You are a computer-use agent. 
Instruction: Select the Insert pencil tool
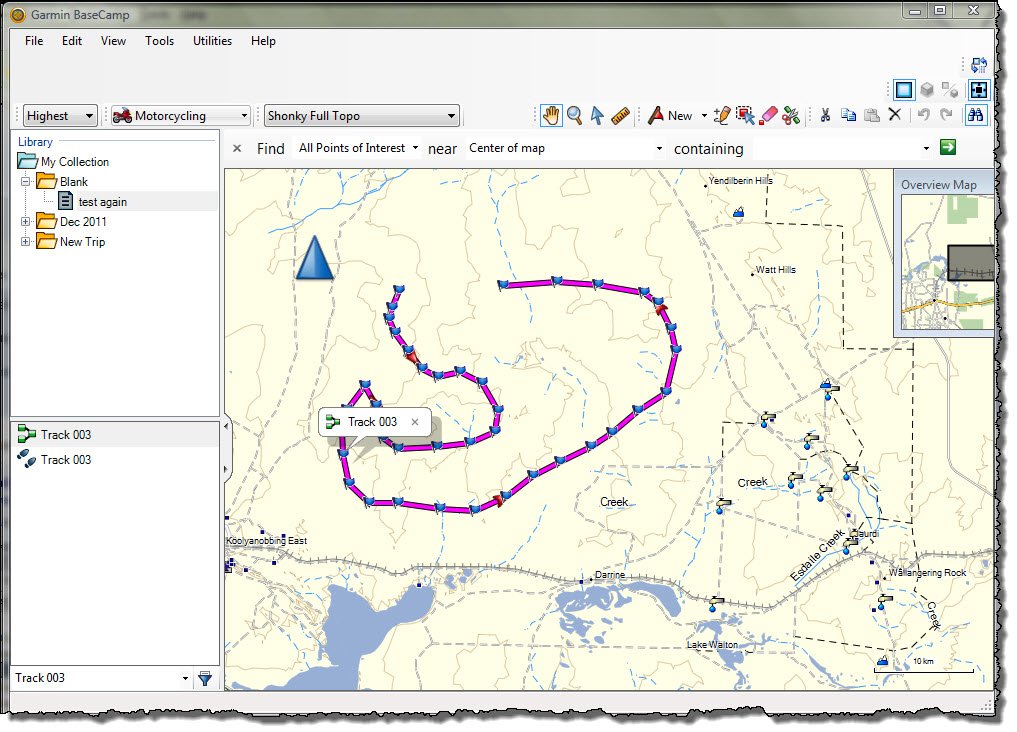point(721,115)
